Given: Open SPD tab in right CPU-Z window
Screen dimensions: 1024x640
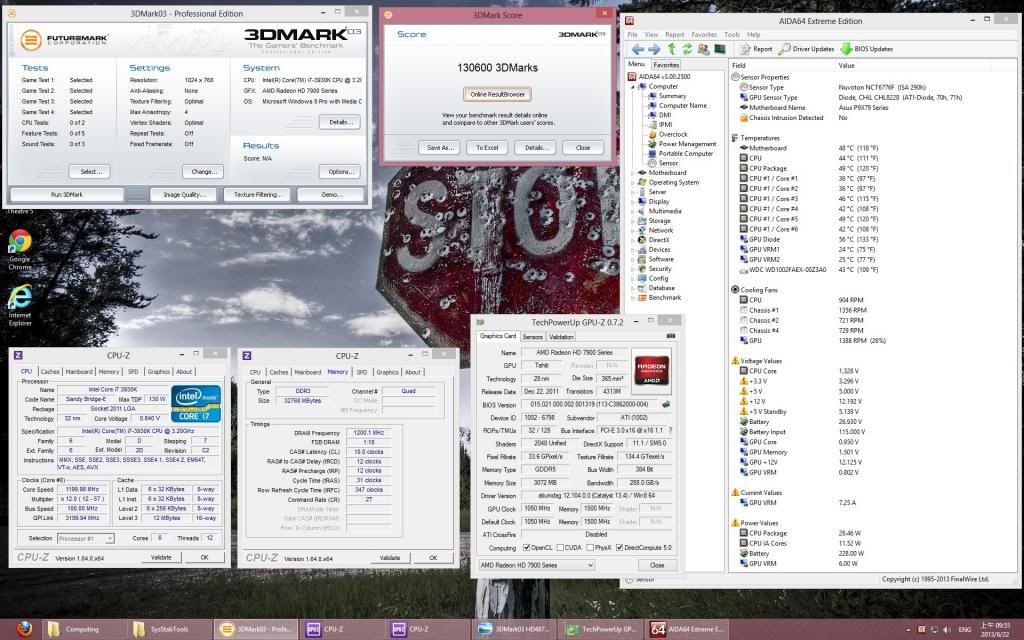Looking at the screenshot, I should click(x=362, y=372).
